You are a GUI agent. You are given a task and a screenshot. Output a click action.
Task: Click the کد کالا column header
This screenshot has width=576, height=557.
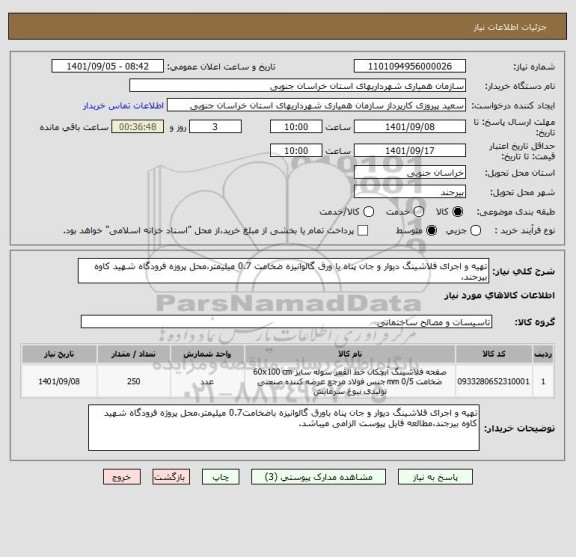point(494,354)
